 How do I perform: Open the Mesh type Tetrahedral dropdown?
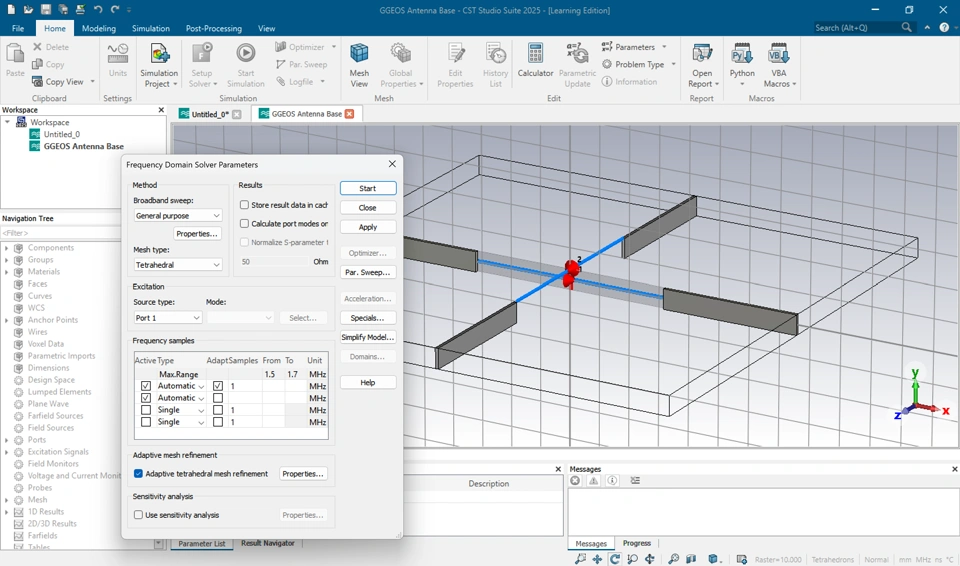(178, 265)
